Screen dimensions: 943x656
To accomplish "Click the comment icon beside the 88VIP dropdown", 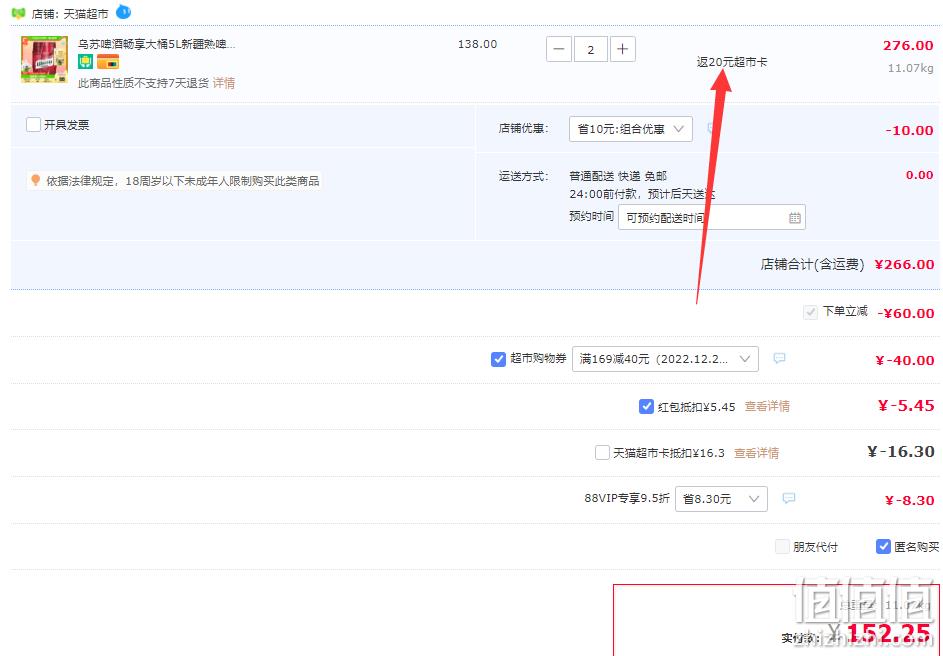I will pyautogui.click(x=788, y=498).
